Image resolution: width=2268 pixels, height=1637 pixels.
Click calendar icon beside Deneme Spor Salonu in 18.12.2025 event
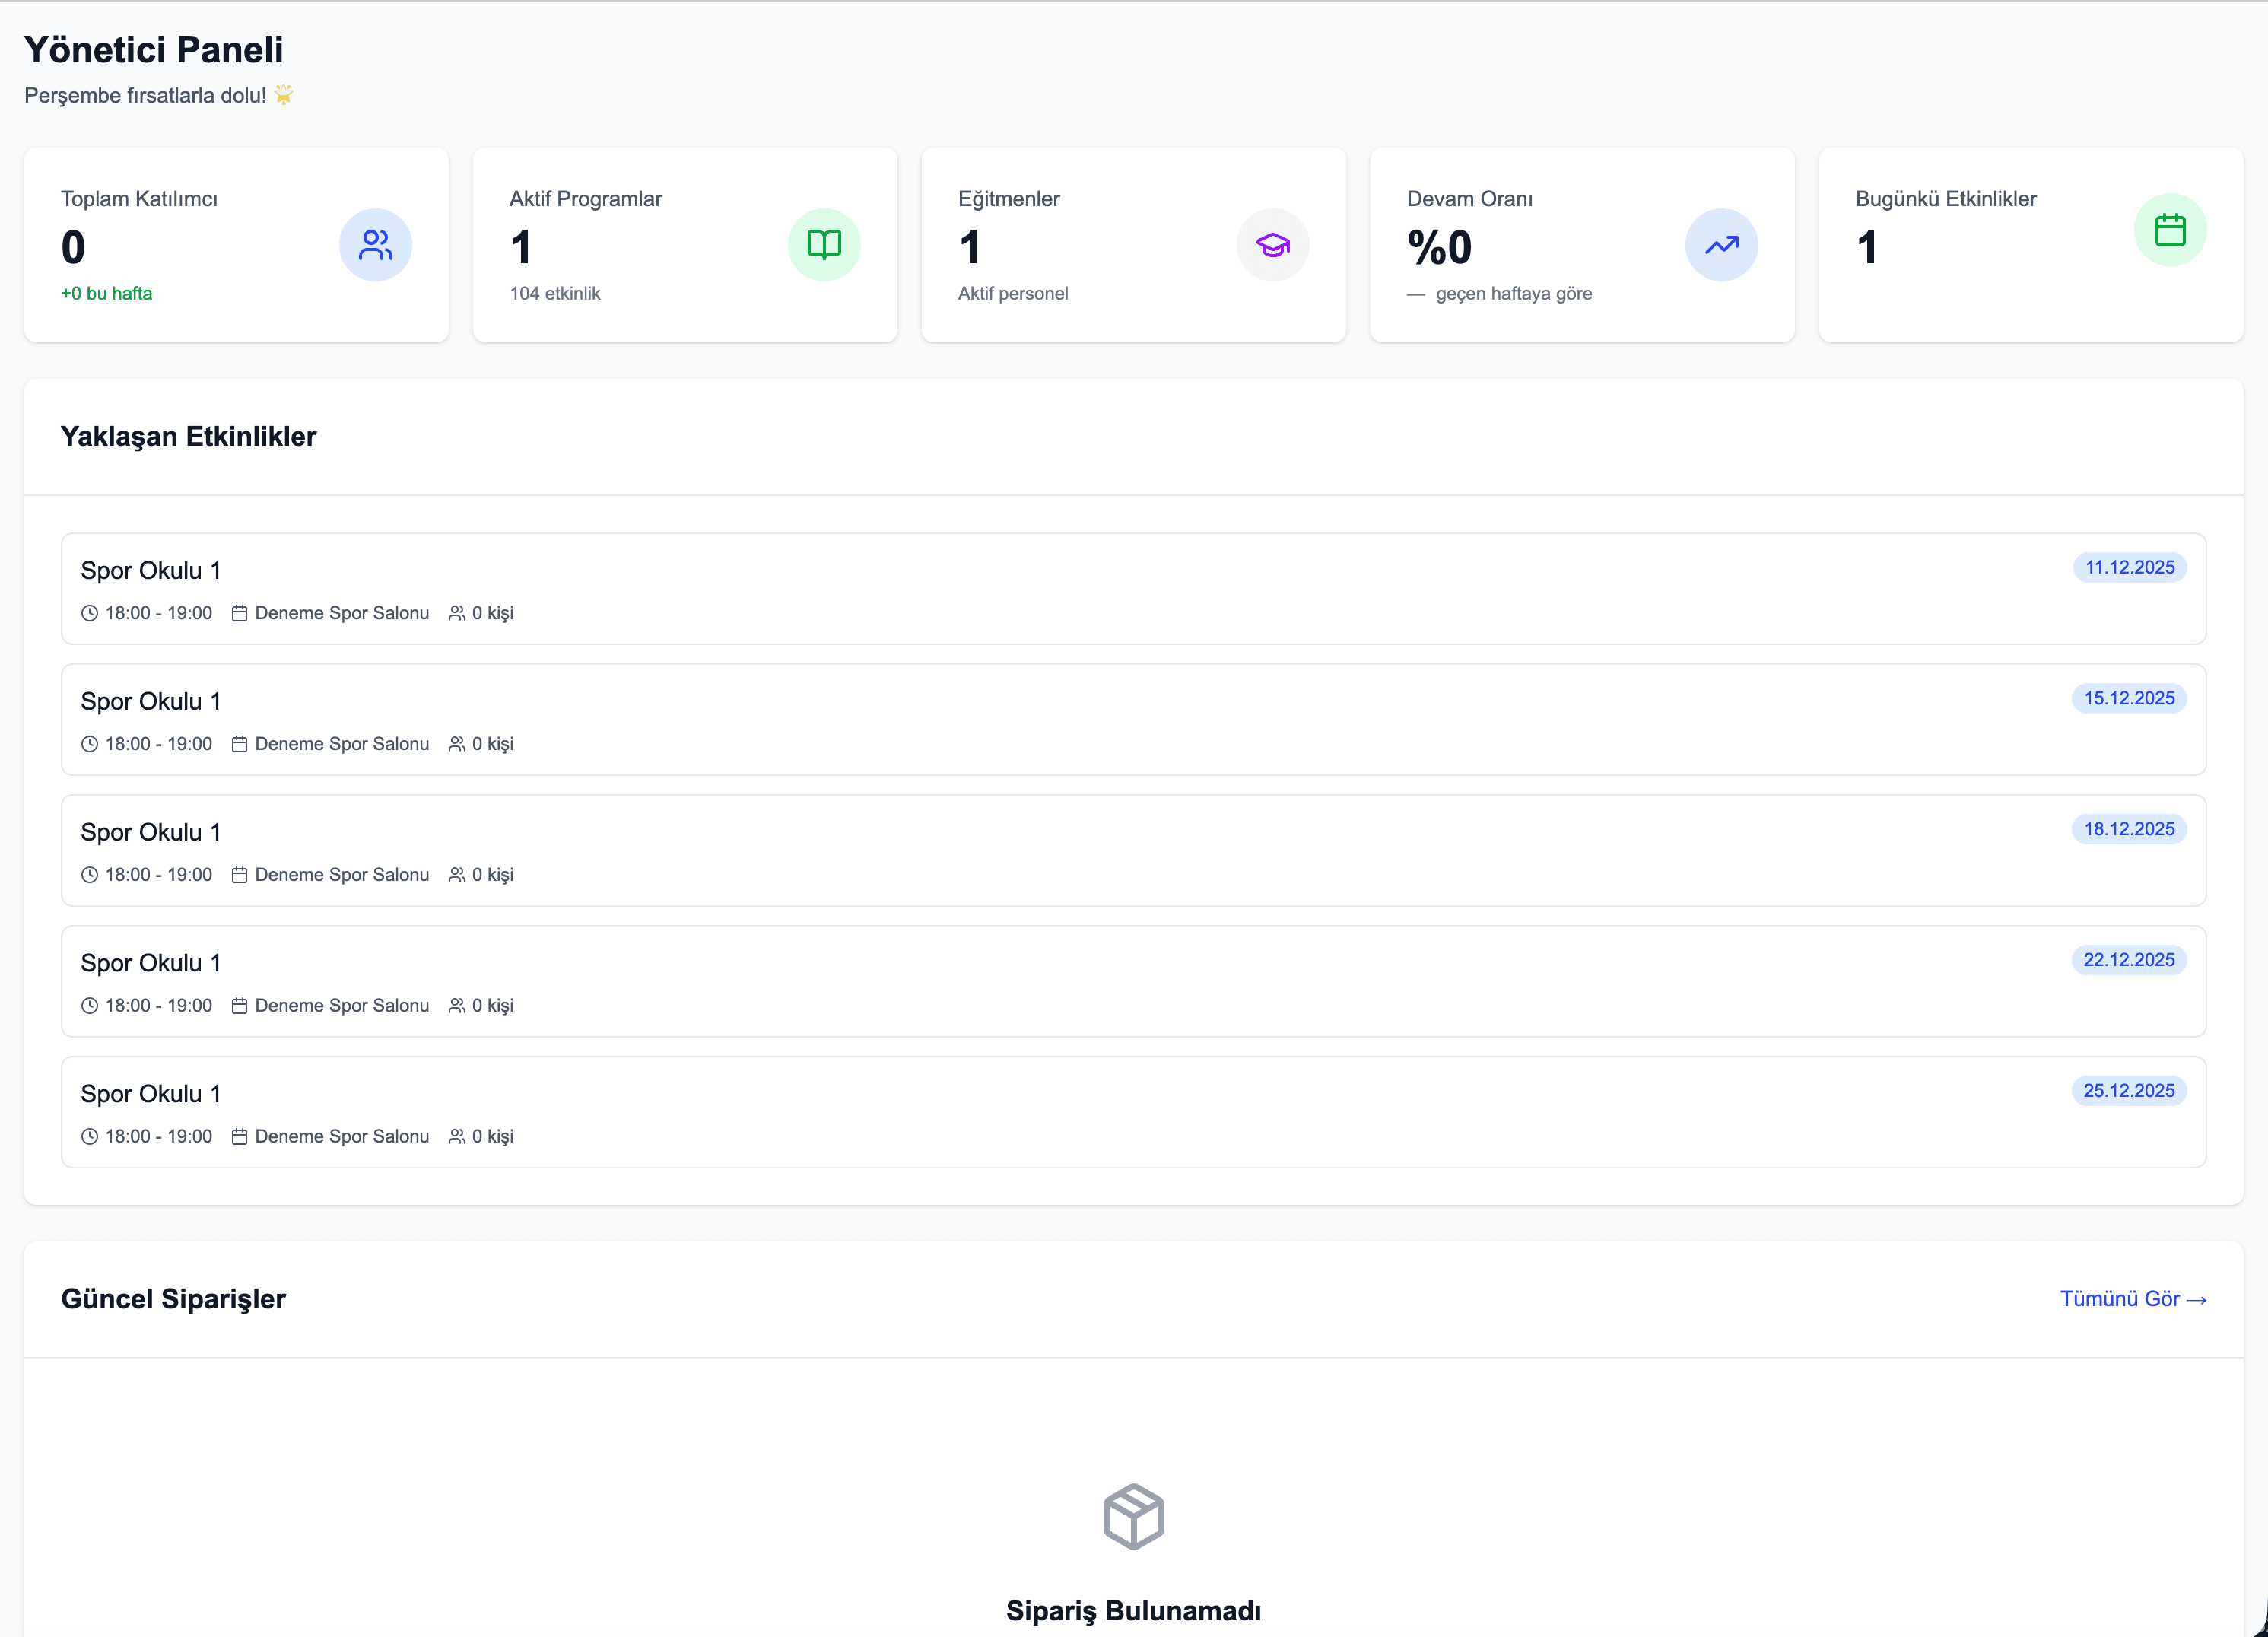(239, 875)
